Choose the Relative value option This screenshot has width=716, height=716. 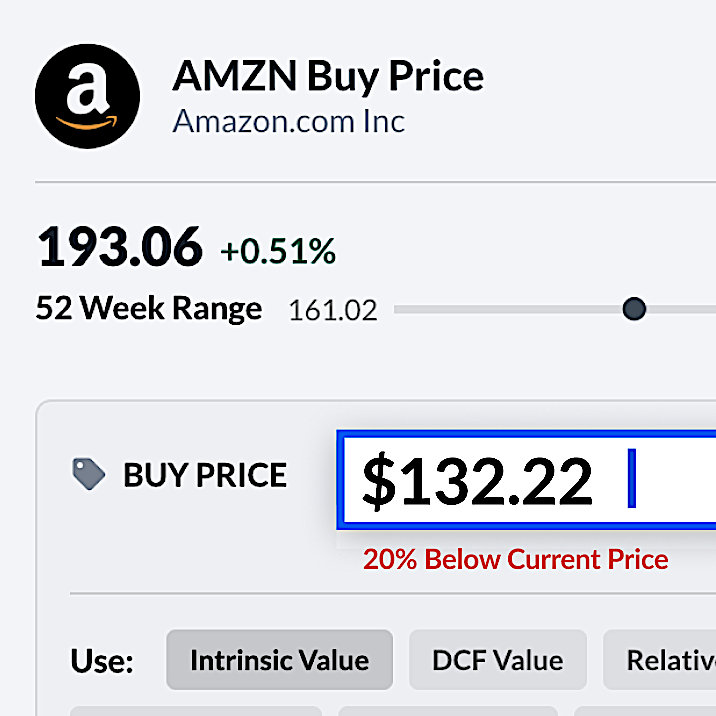tap(660, 660)
